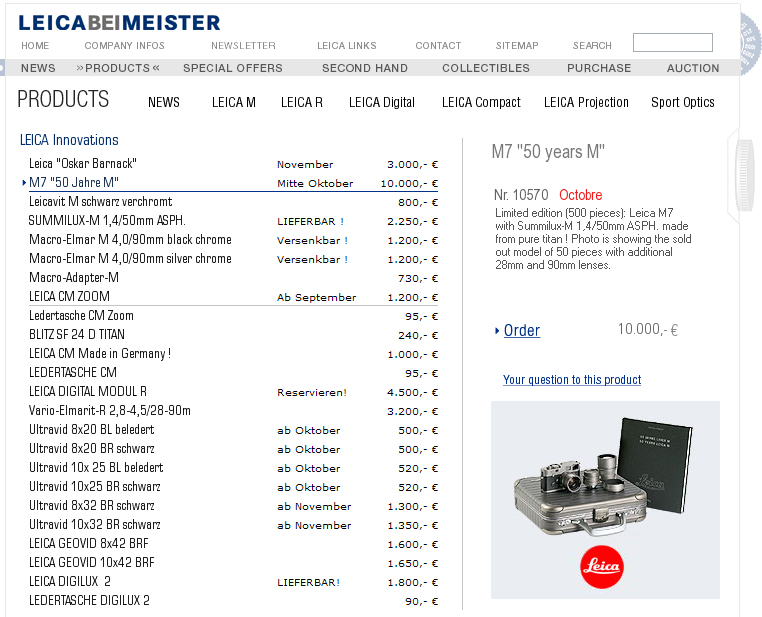This screenshot has height=617, width=762.
Task: Click the Leica Bei Meister site logo
Action: pos(120,22)
